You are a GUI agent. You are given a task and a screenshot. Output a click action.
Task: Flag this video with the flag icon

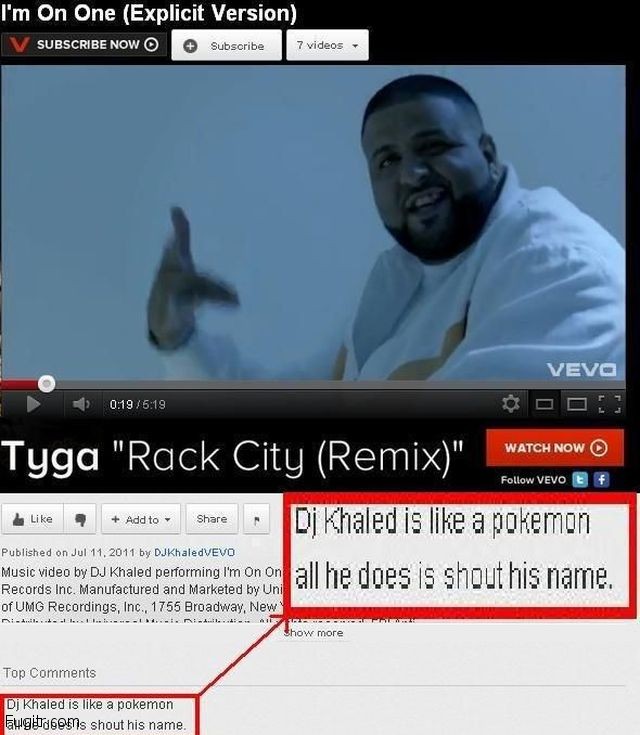(256, 519)
